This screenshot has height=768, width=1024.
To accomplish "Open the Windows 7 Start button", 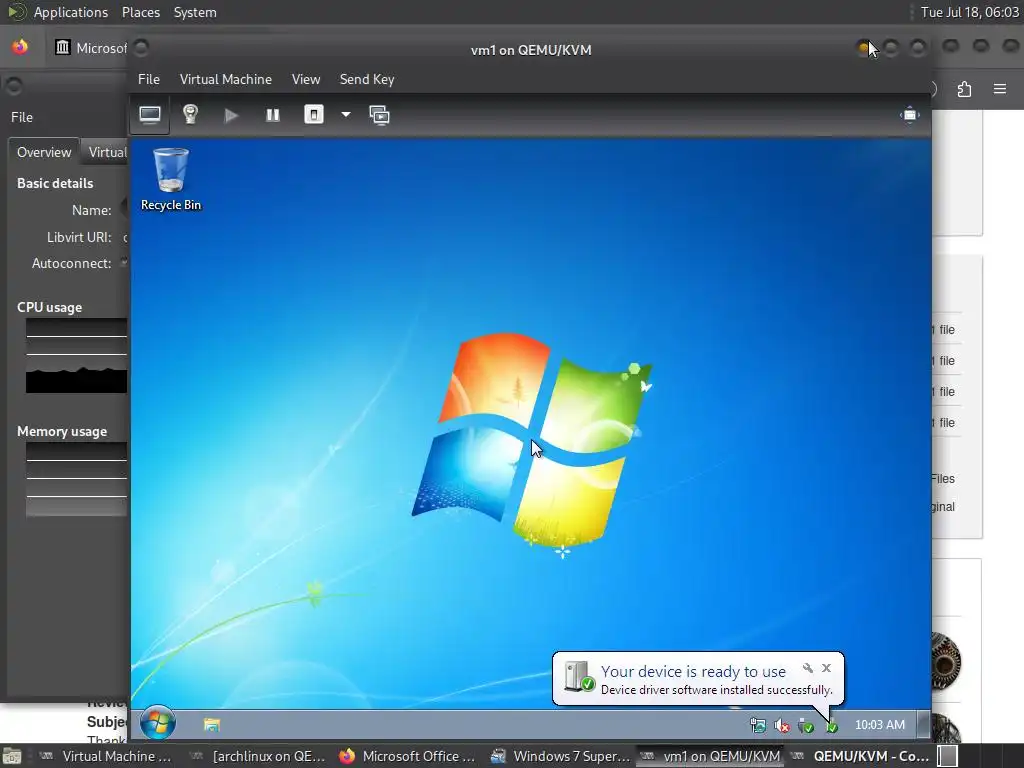I will (157, 723).
